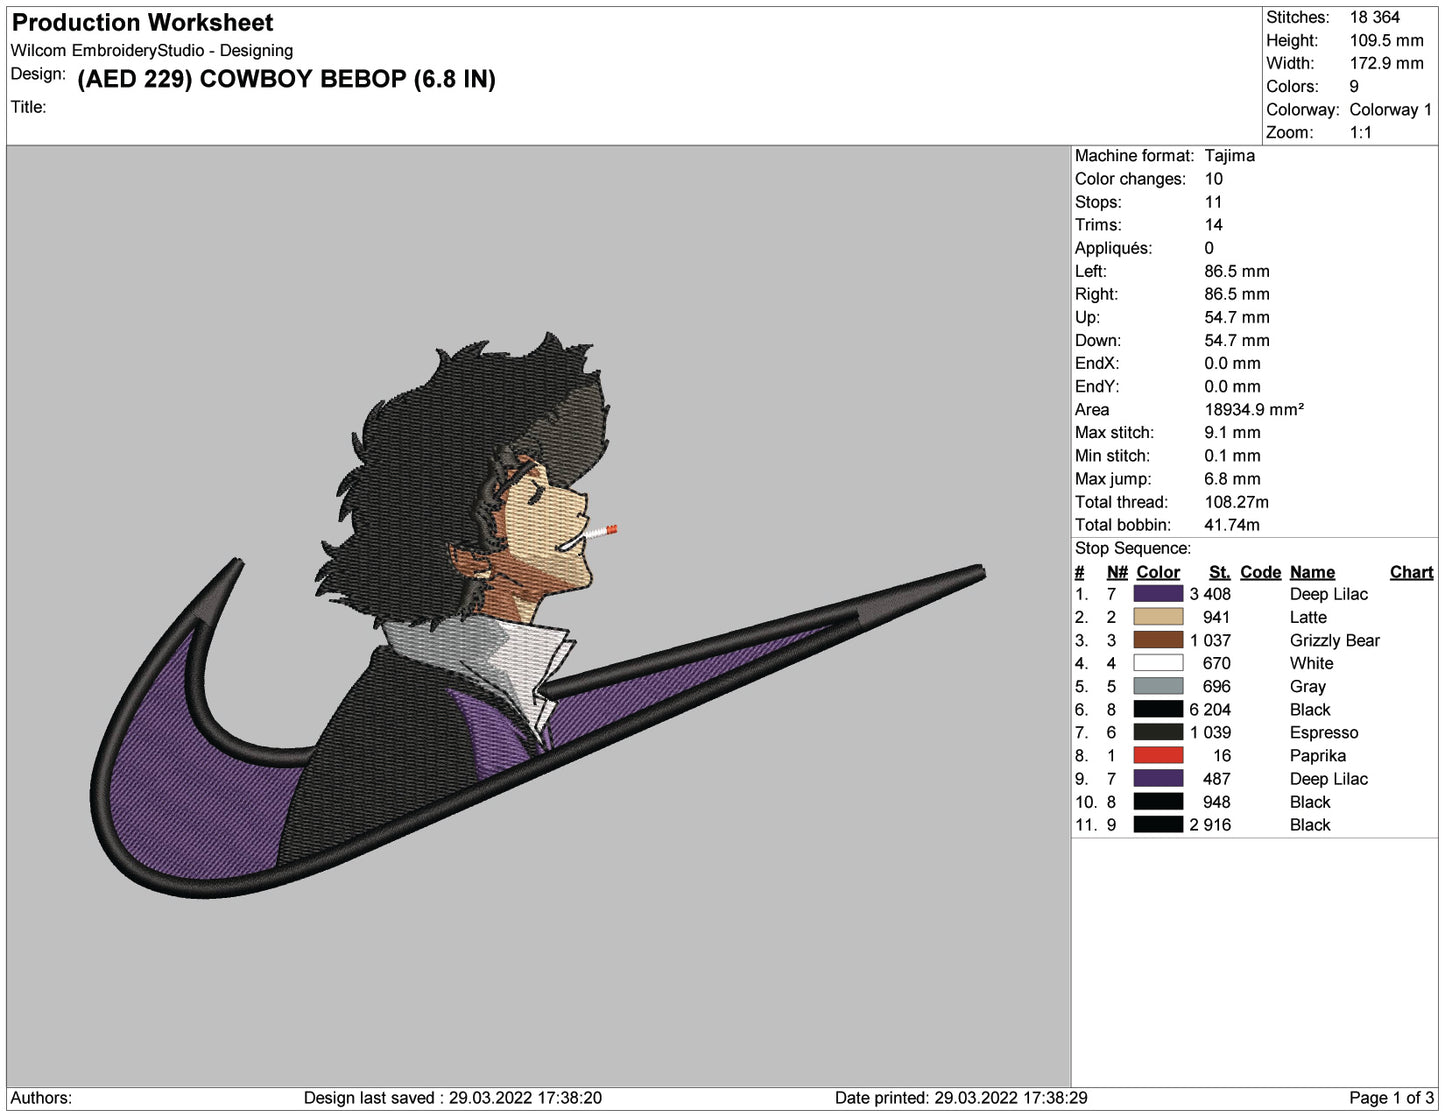The height and width of the screenshot is (1117, 1445).
Task: Click the 'Color' column header
Action: (1158, 572)
